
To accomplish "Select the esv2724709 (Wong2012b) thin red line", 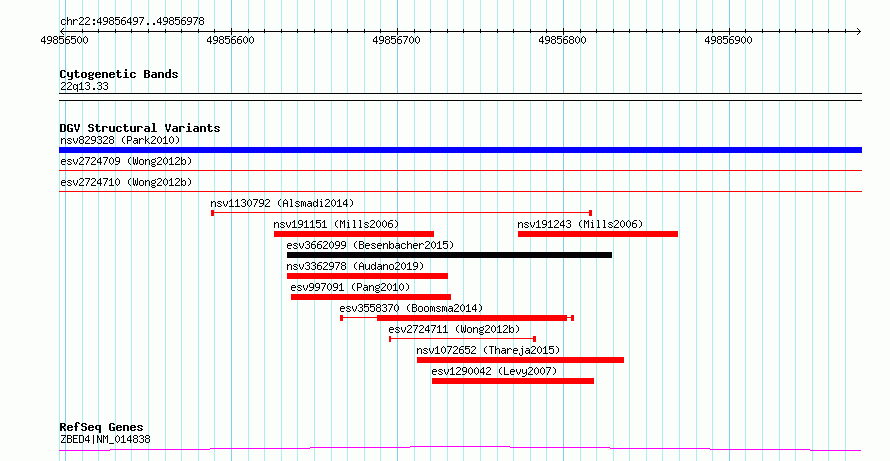I will point(460,170).
